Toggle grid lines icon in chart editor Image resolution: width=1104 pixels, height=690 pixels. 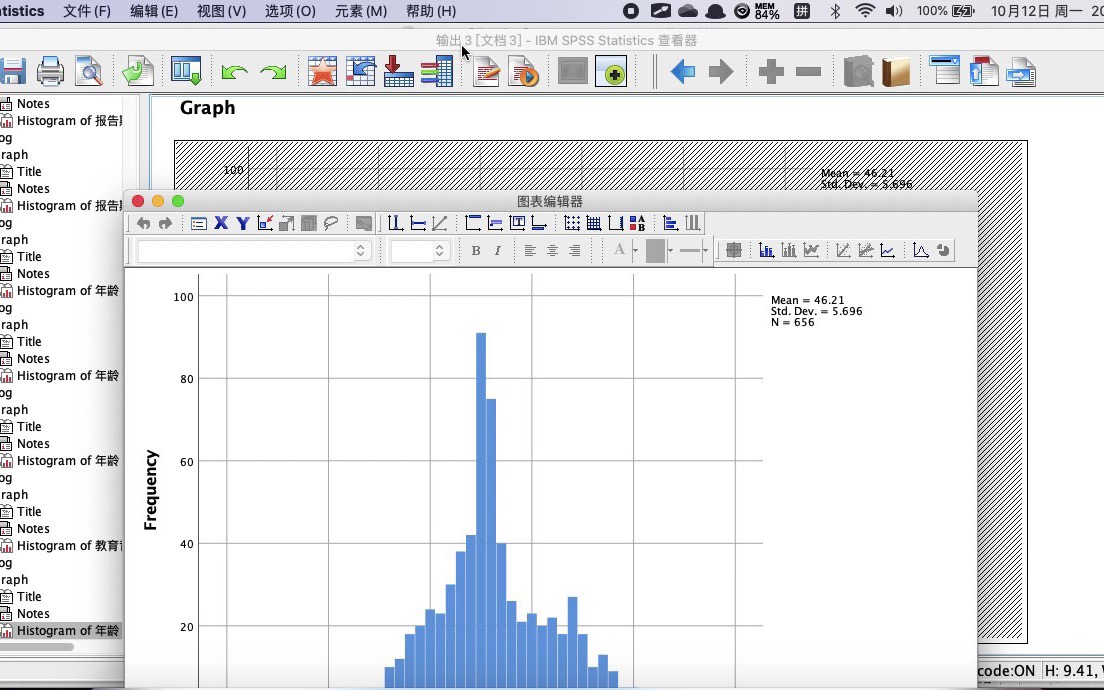click(x=594, y=223)
